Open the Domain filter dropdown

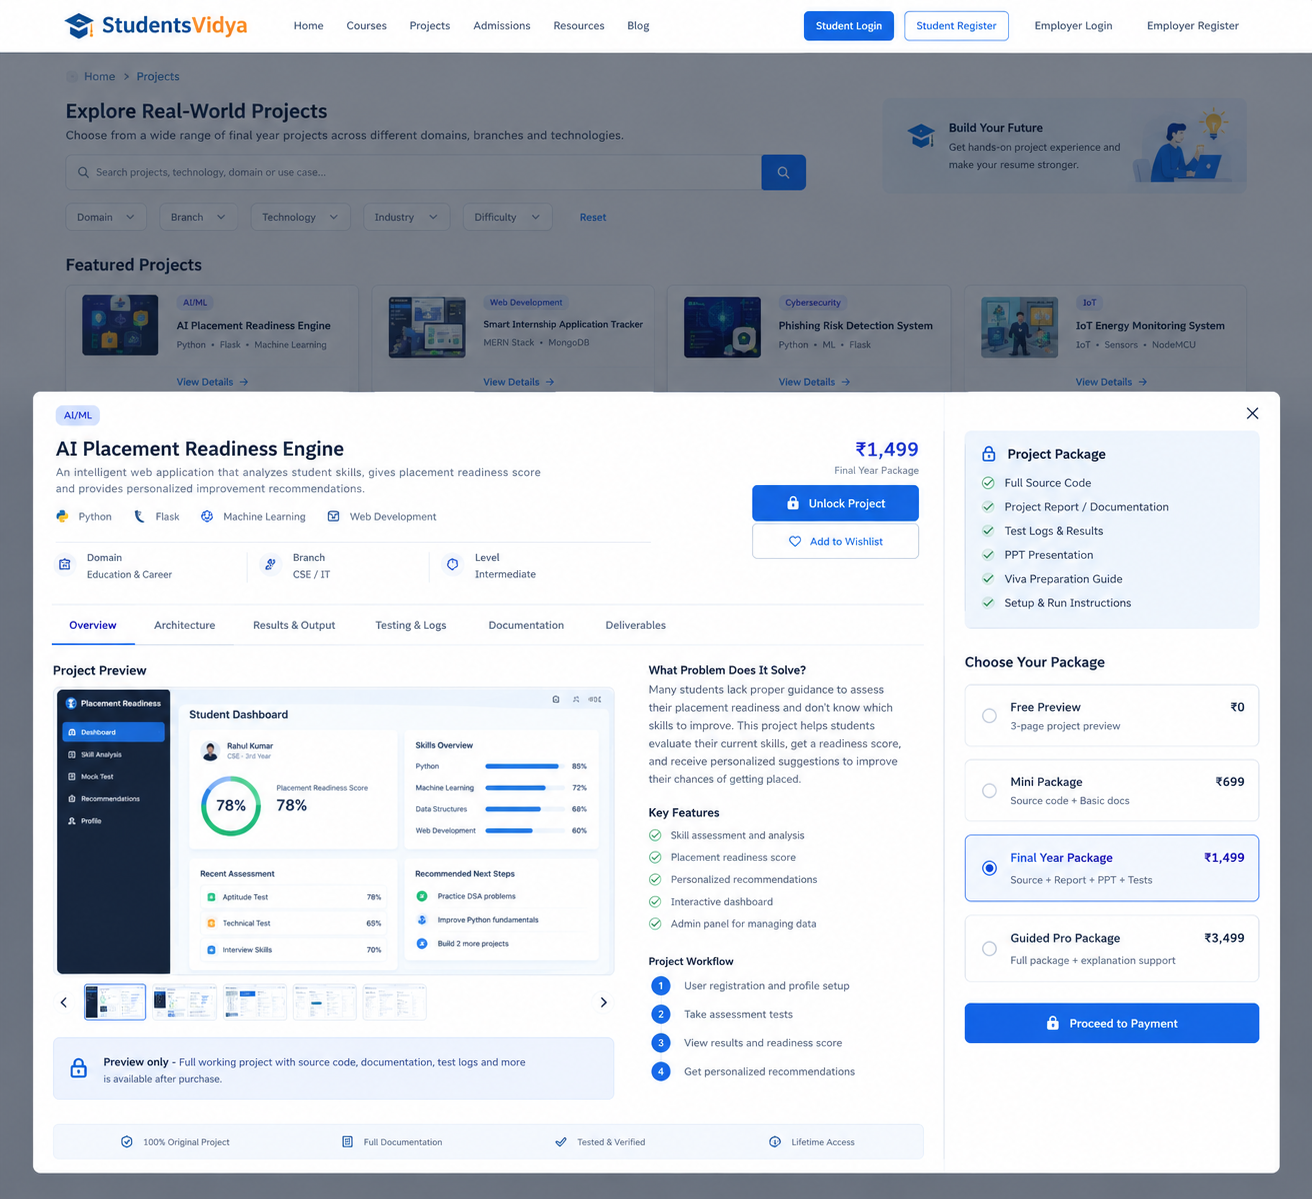106,217
